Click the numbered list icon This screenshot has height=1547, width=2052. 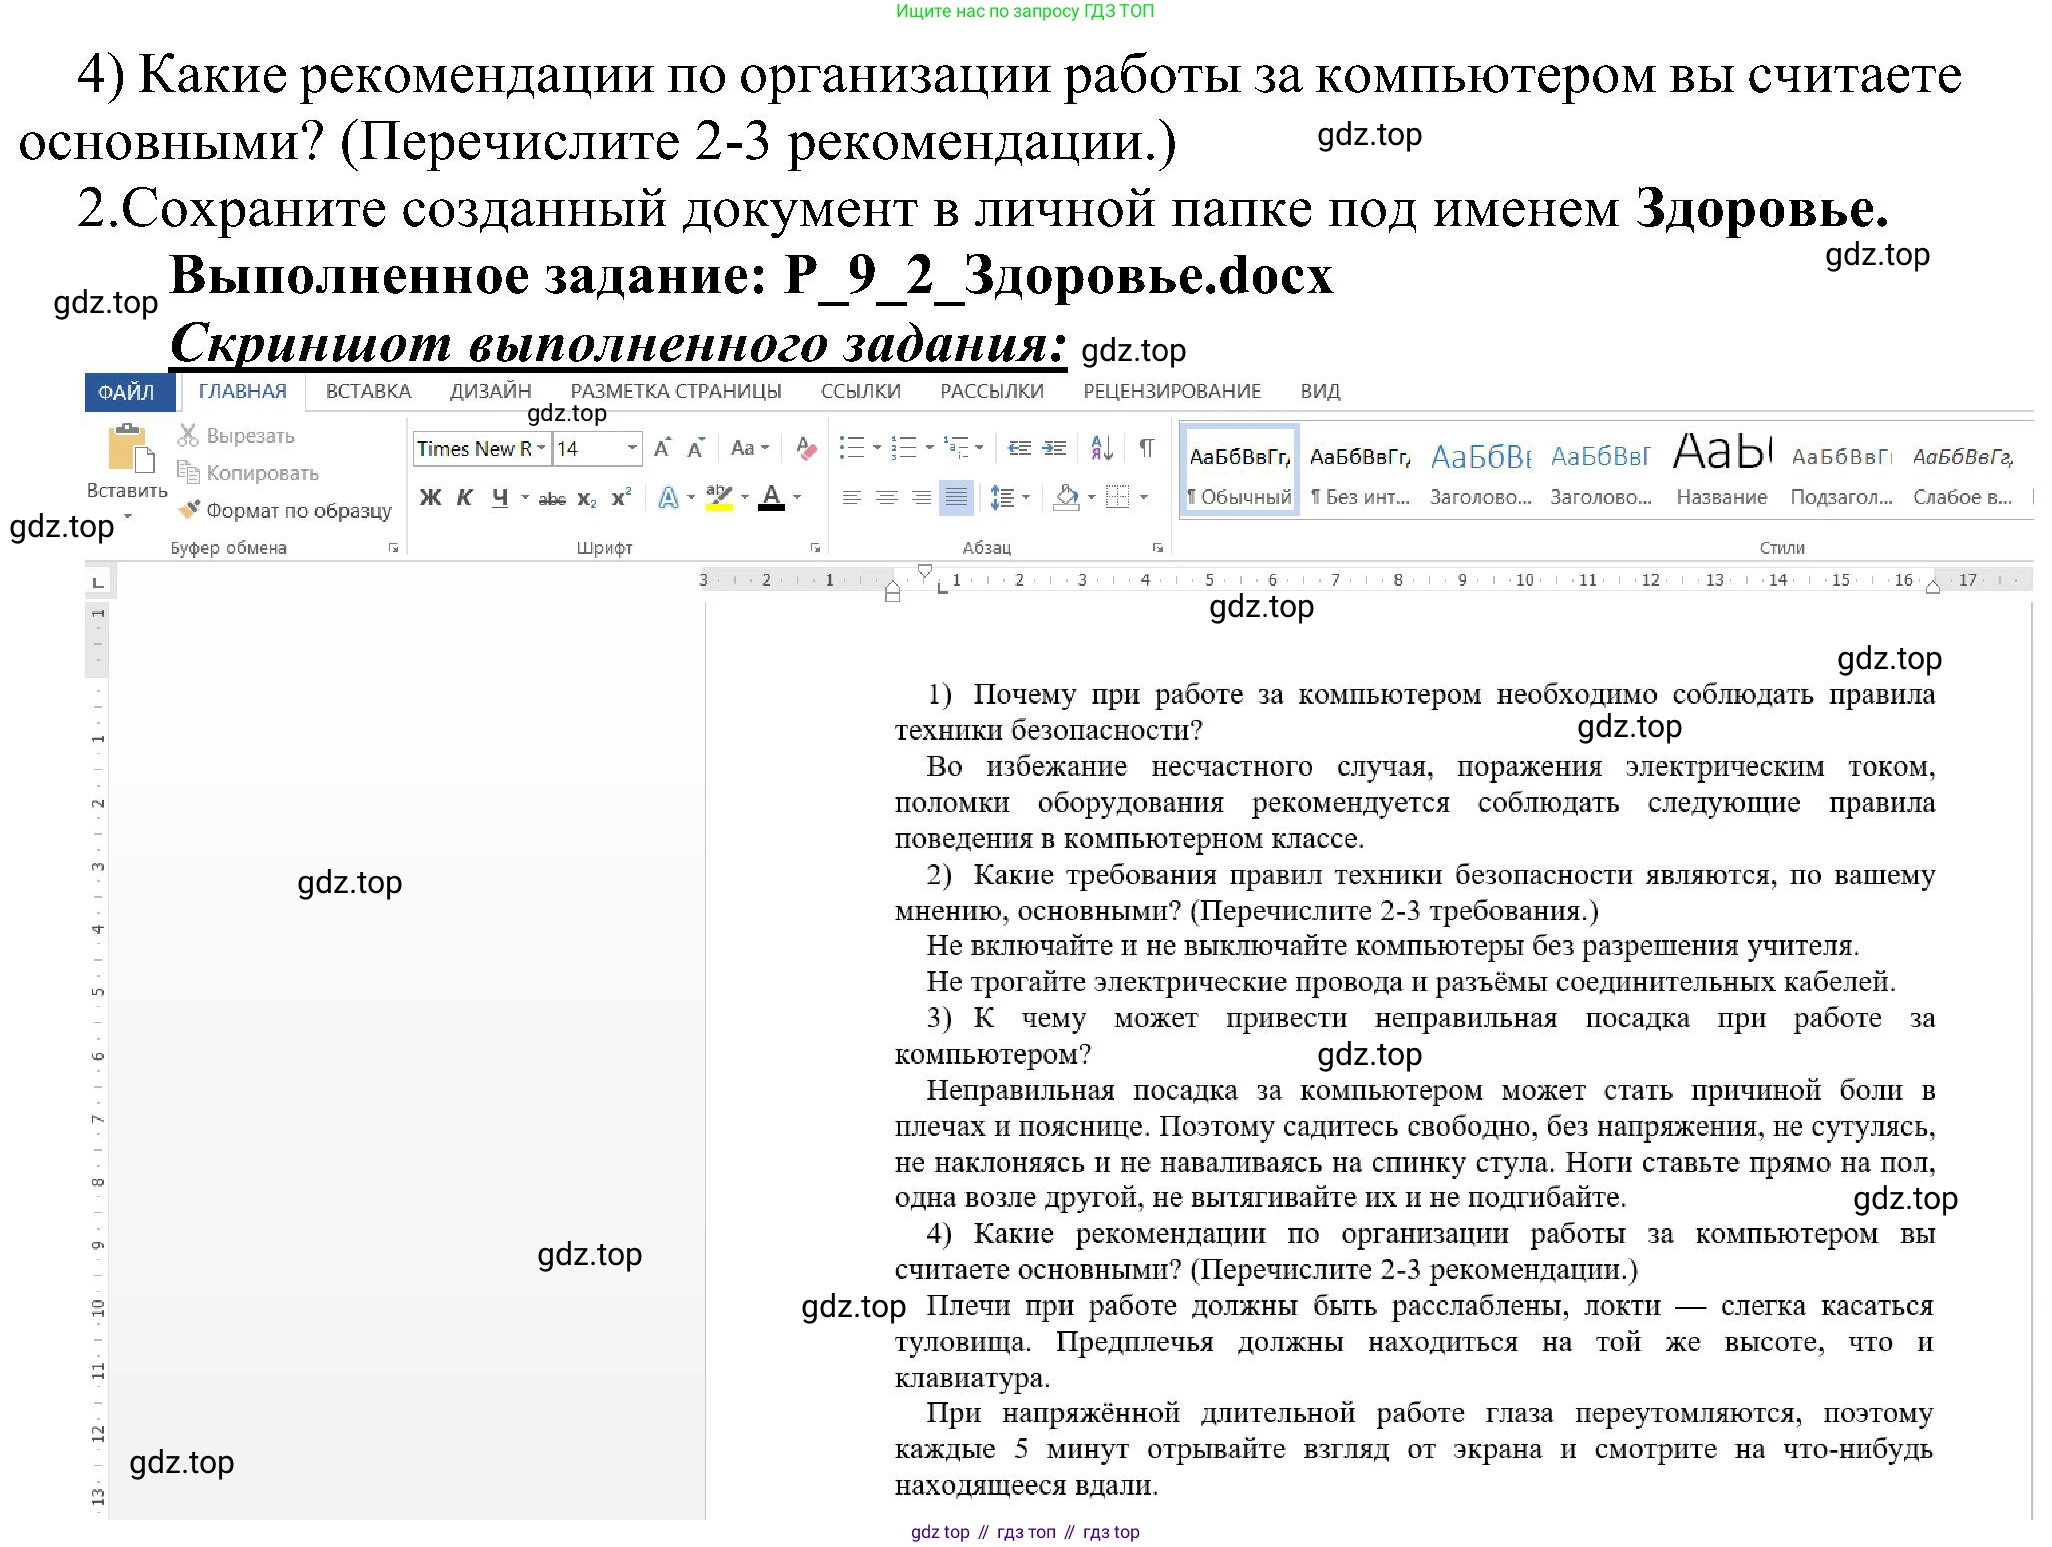point(903,447)
